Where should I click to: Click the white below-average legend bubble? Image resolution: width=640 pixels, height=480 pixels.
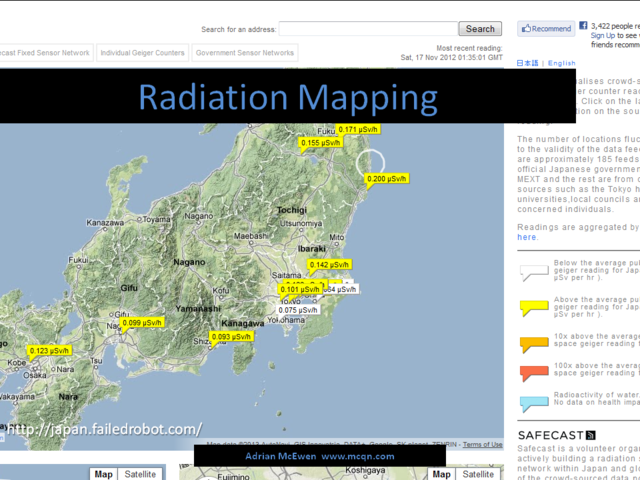coord(534,272)
